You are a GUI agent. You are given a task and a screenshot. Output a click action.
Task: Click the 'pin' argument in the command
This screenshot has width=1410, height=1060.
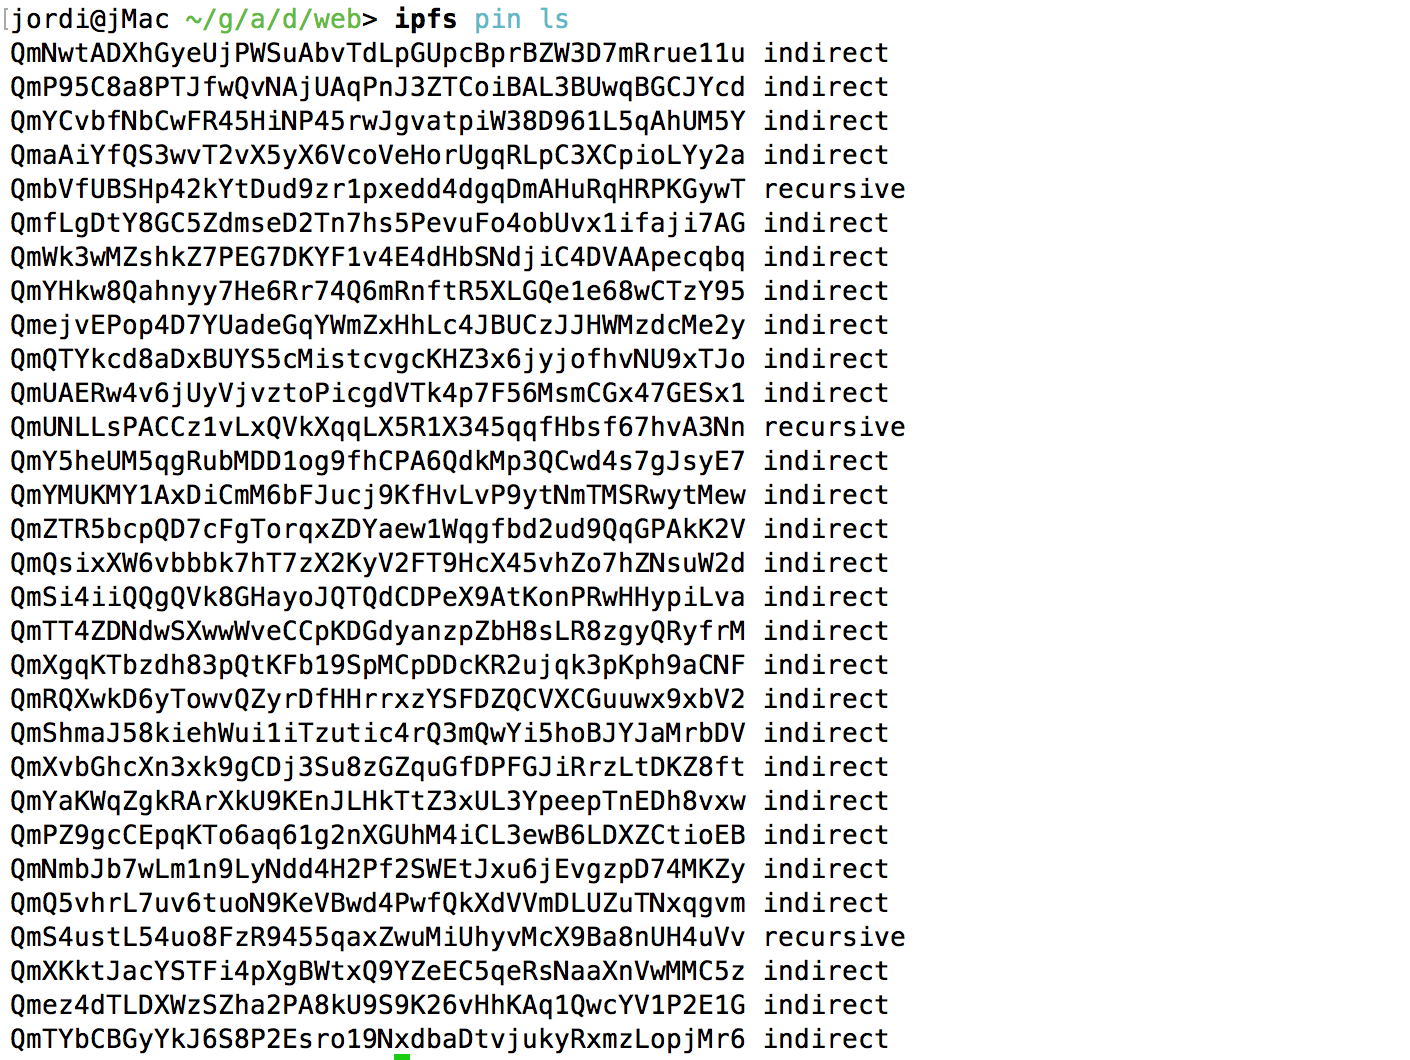[x=498, y=19]
